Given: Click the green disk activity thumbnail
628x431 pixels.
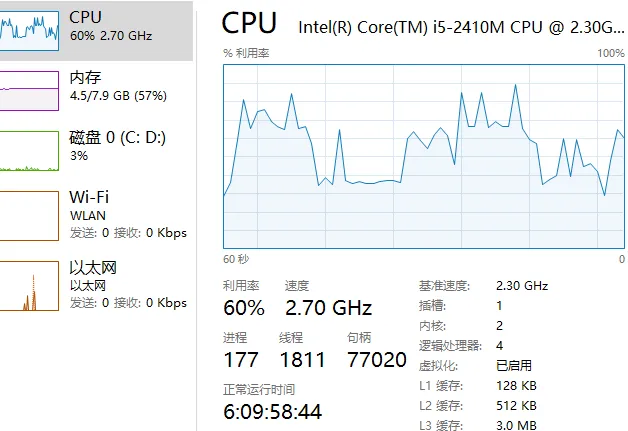Looking at the screenshot, I should [x=29, y=151].
